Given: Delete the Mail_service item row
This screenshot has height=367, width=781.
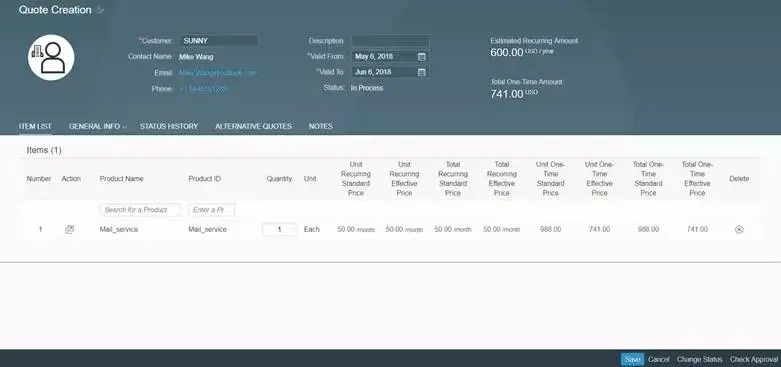Looking at the screenshot, I should 739,230.
